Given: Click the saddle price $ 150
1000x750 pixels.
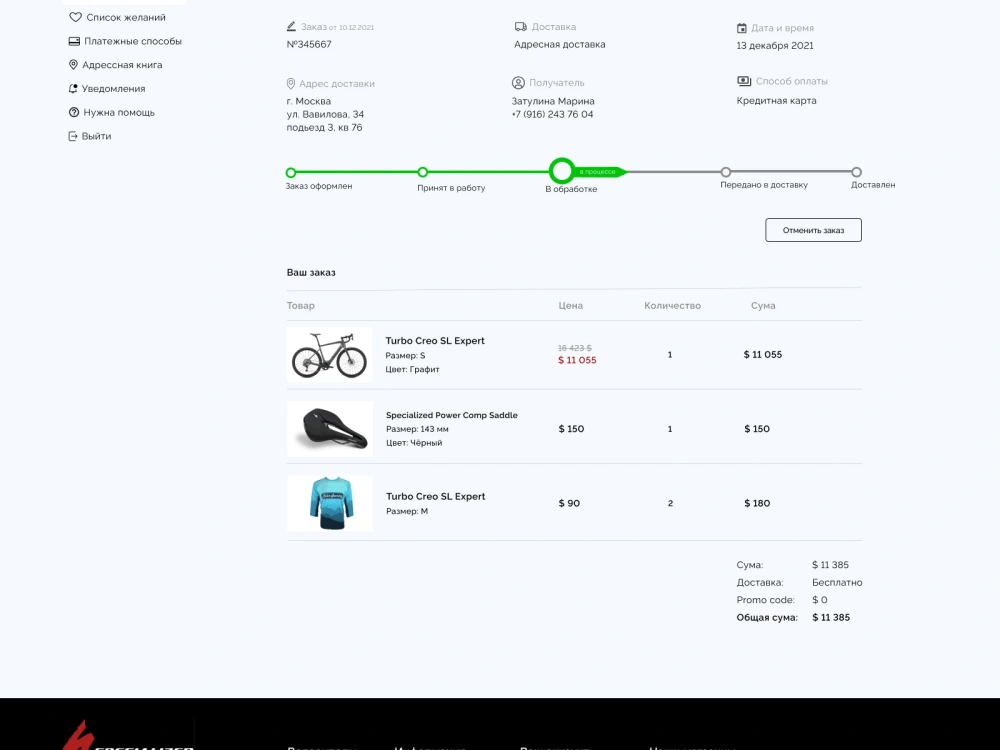Looking at the screenshot, I should point(571,429).
